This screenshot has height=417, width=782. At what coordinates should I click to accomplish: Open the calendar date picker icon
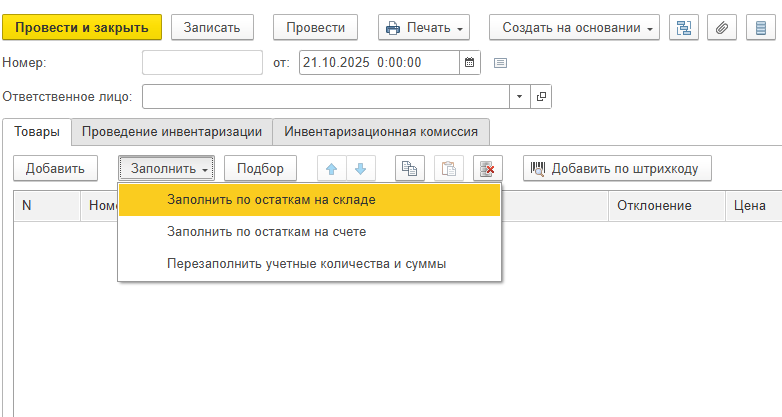click(469, 62)
